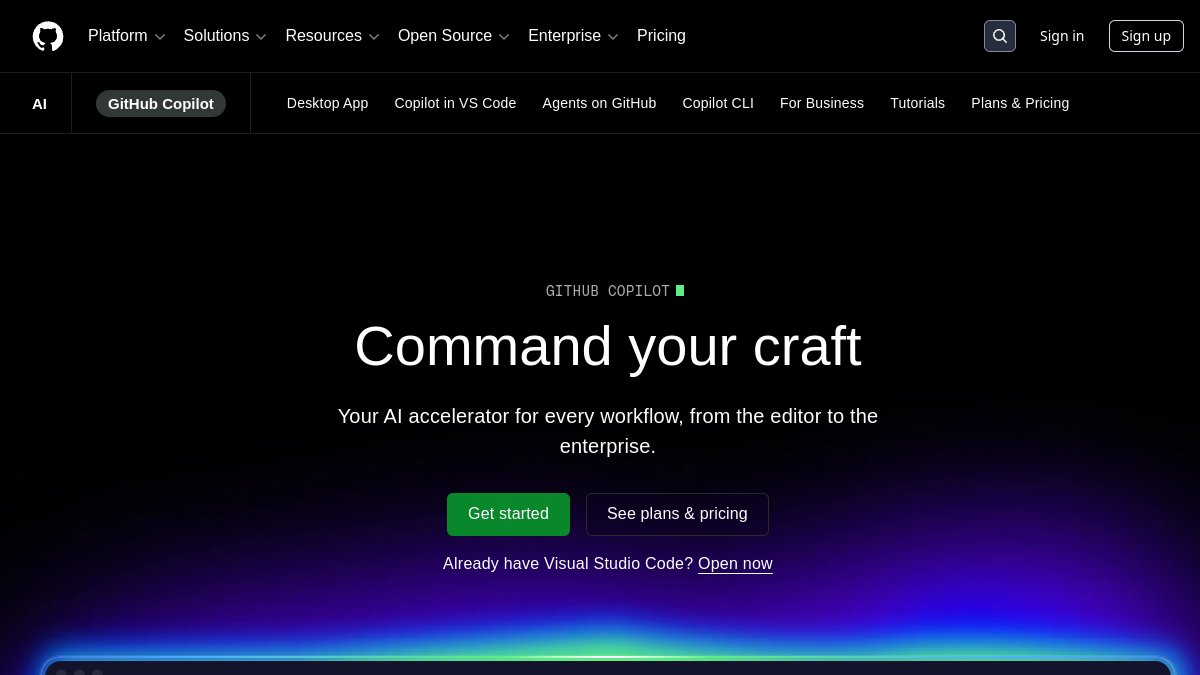Open Copilot in VS Code tab
Screen dimensions: 1200x675
click(455, 103)
